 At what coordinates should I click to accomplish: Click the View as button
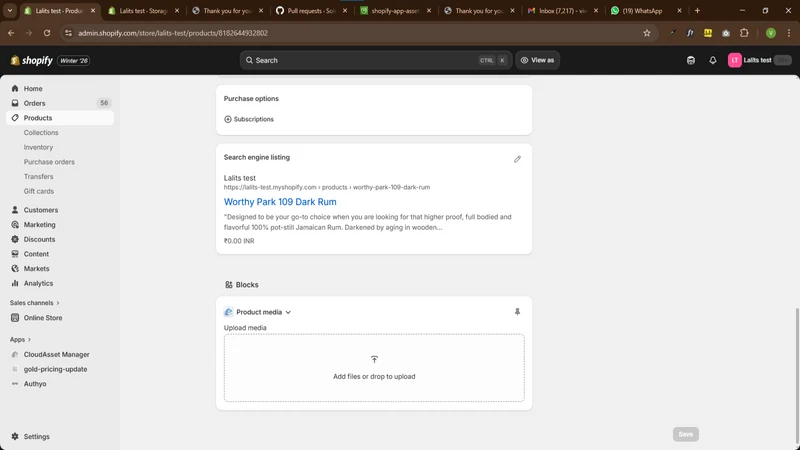click(537, 60)
